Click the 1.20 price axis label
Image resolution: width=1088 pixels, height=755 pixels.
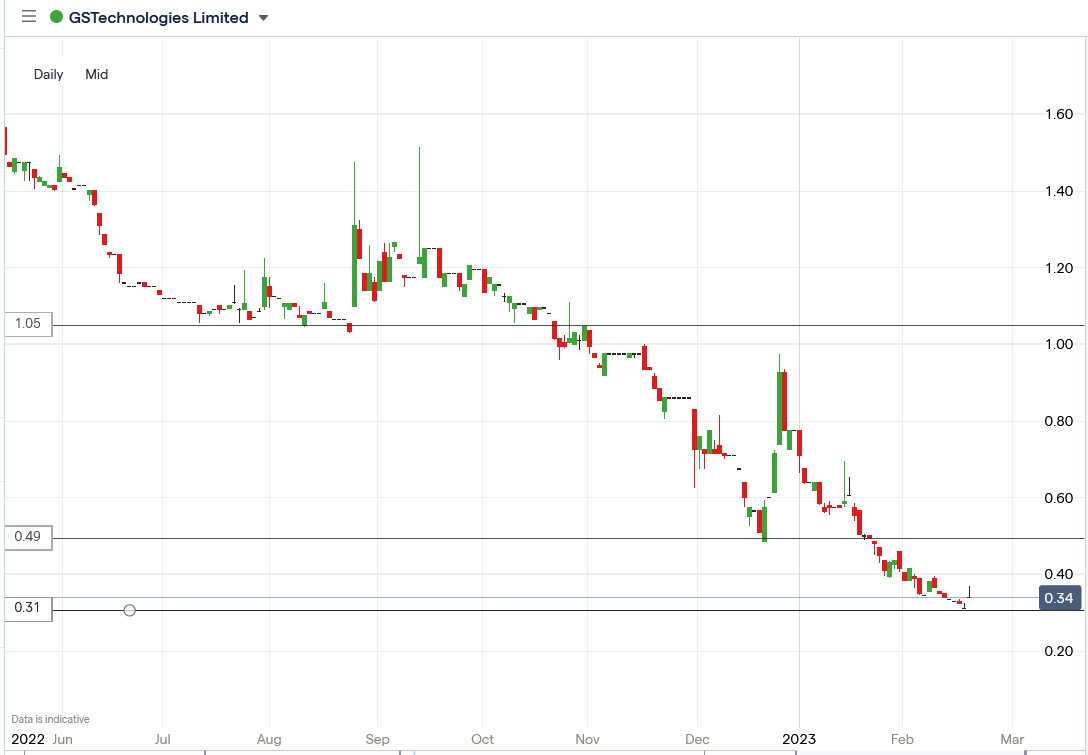(1059, 268)
